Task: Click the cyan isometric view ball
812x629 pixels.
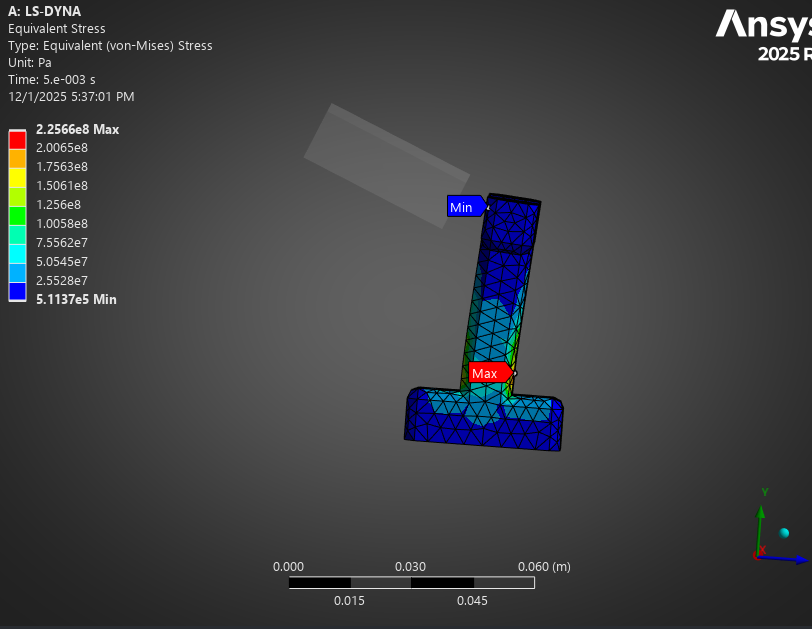Action: (x=784, y=533)
